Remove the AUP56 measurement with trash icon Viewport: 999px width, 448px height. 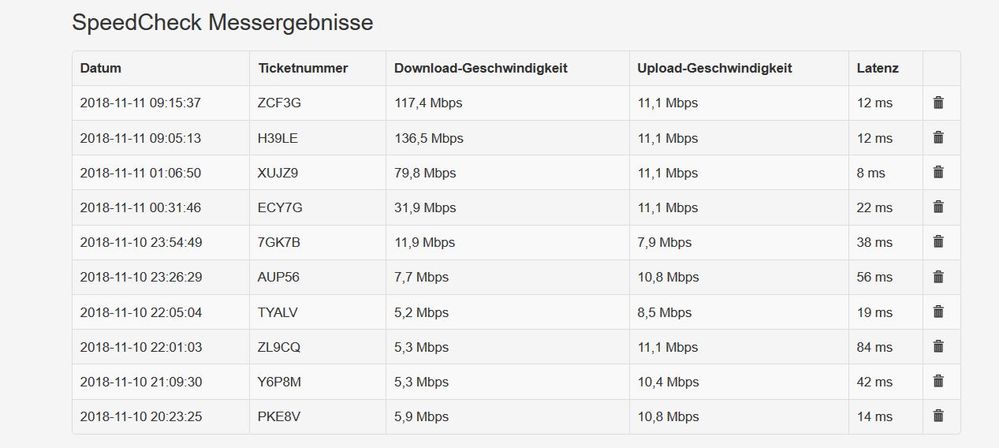(938, 276)
